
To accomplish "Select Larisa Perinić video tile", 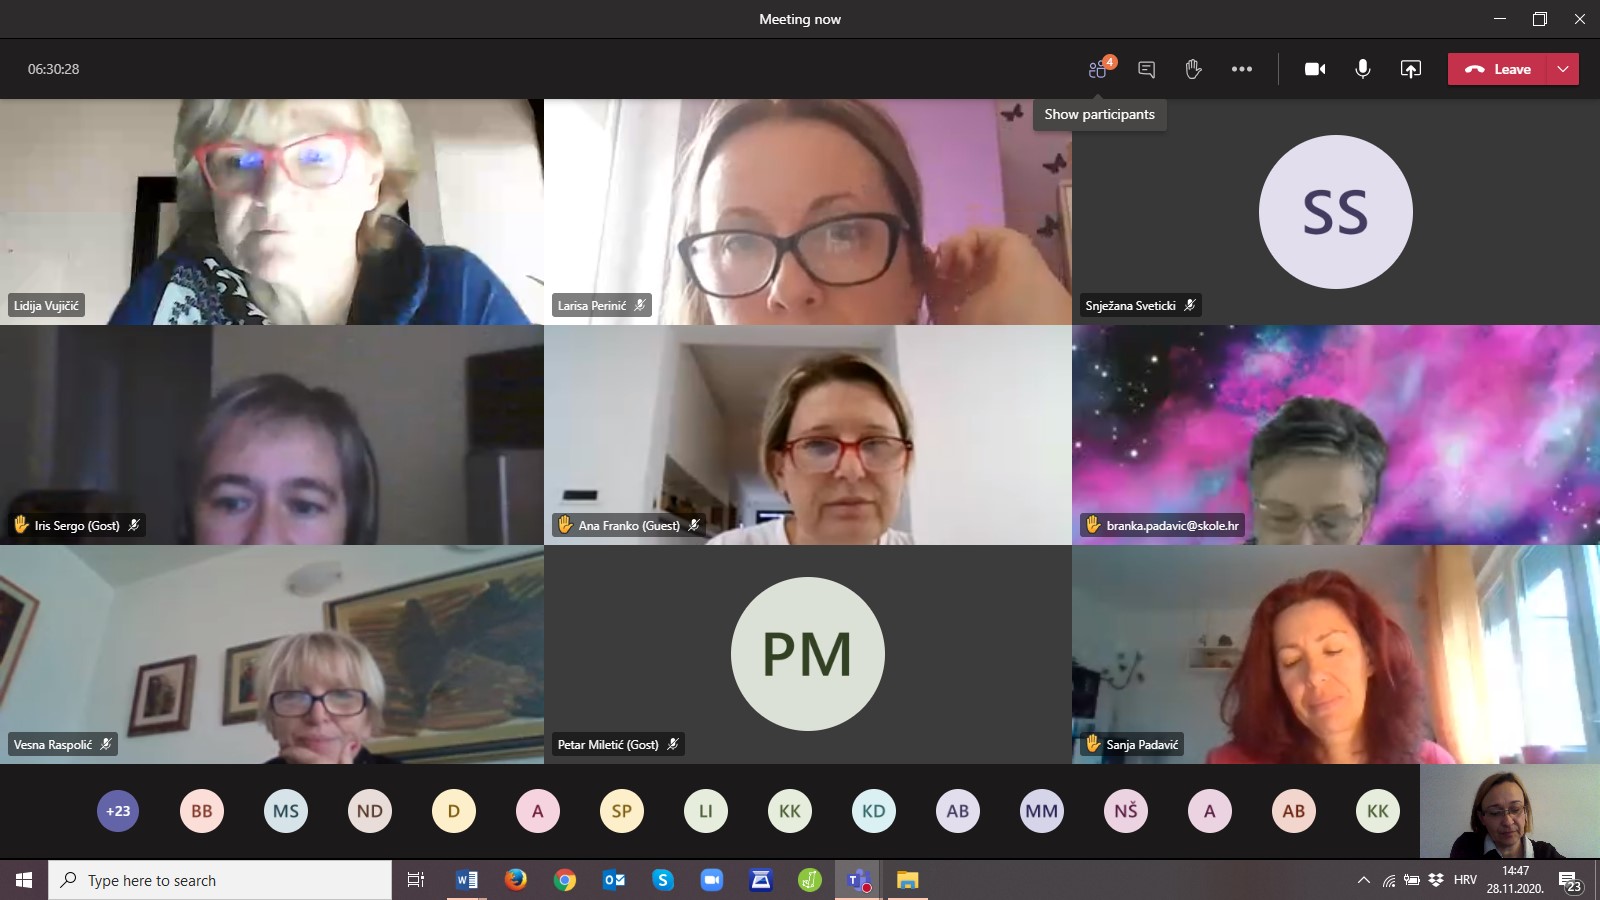I will click(808, 211).
